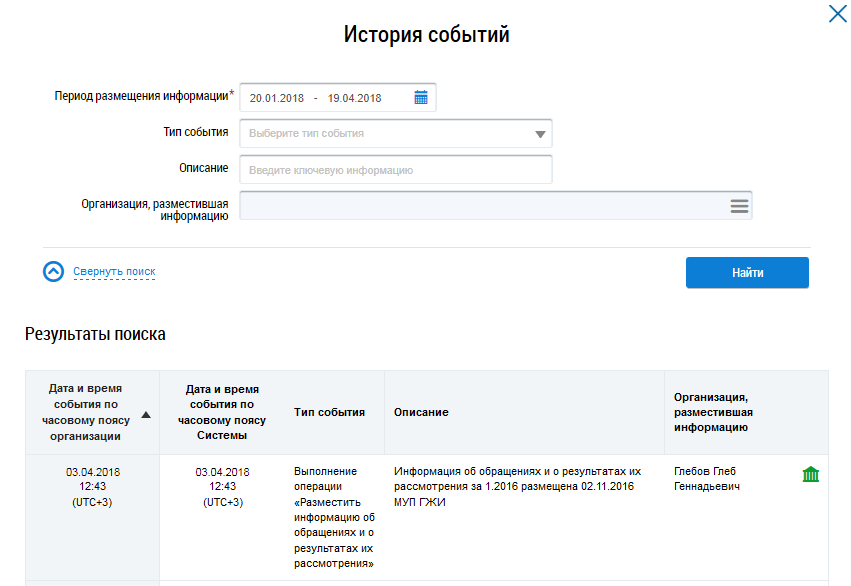The image size is (851, 586).
Task: Focus the Описание keyword input field
Action: coord(396,170)
